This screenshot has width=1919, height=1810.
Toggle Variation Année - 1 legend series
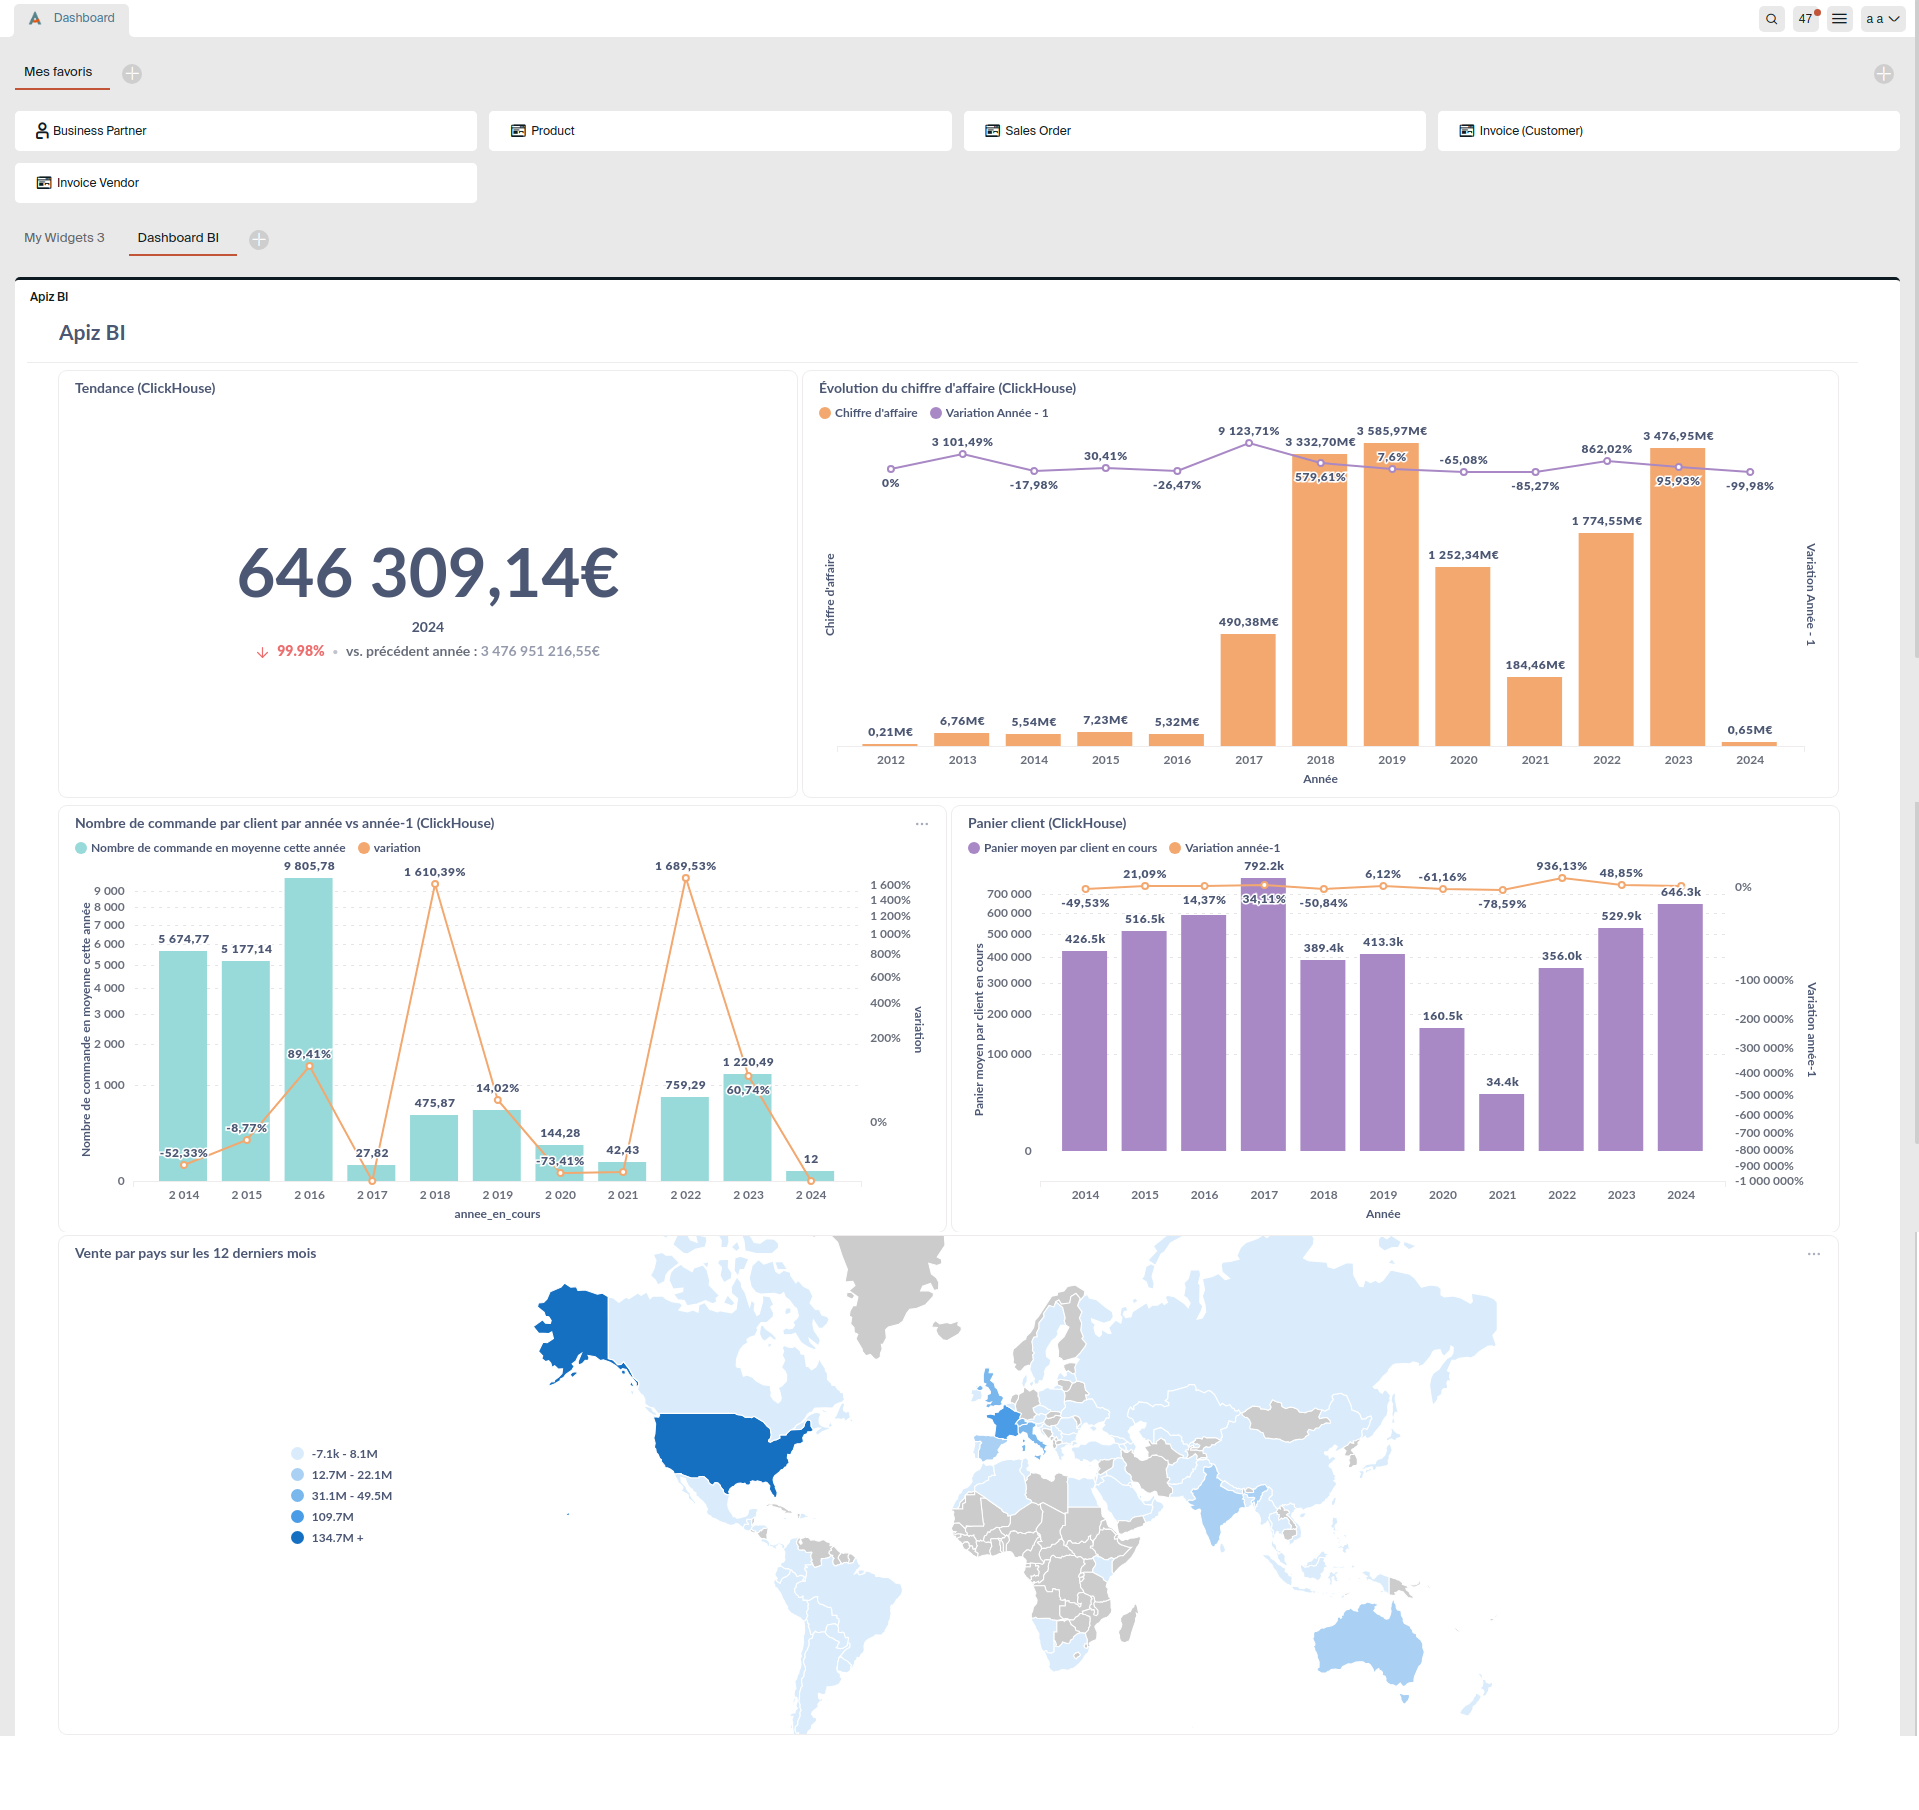click(988, 413)
